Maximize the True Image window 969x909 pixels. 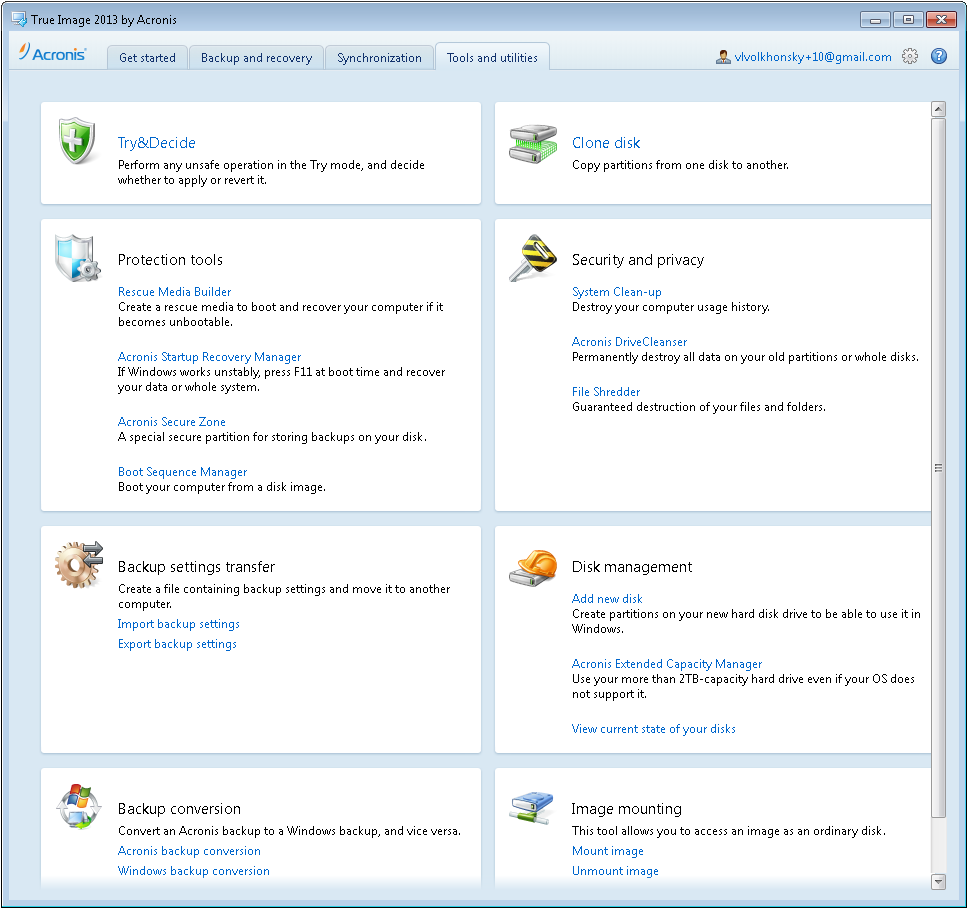[x=908, y=20]
